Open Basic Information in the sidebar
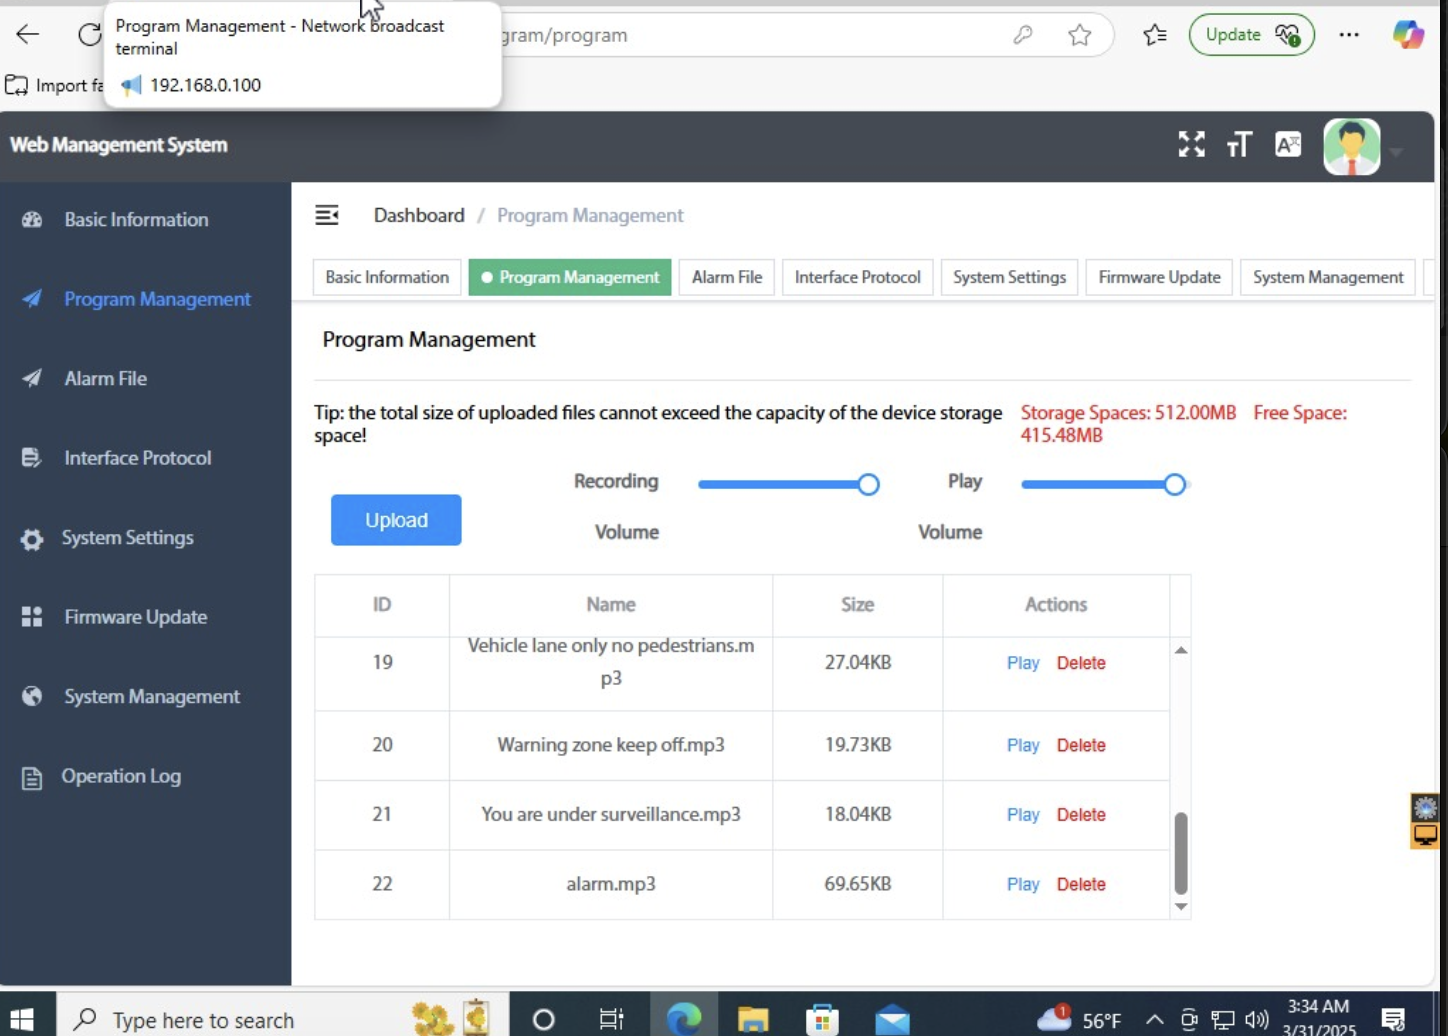The width and height of the screenshot is (1448, 1036). pos(145,219)
